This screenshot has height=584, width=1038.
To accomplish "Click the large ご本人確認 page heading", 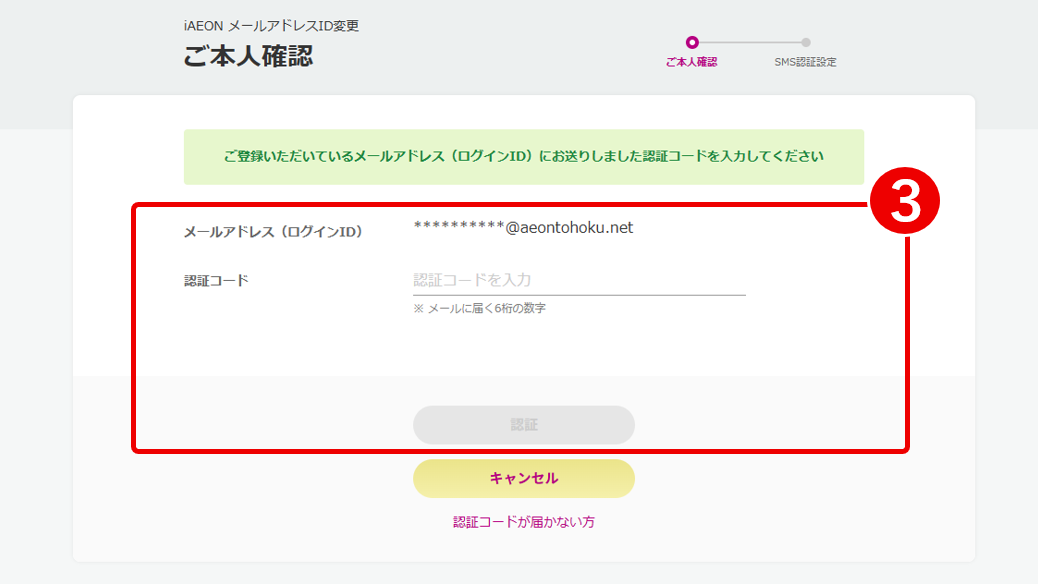I will pos(248,56).
